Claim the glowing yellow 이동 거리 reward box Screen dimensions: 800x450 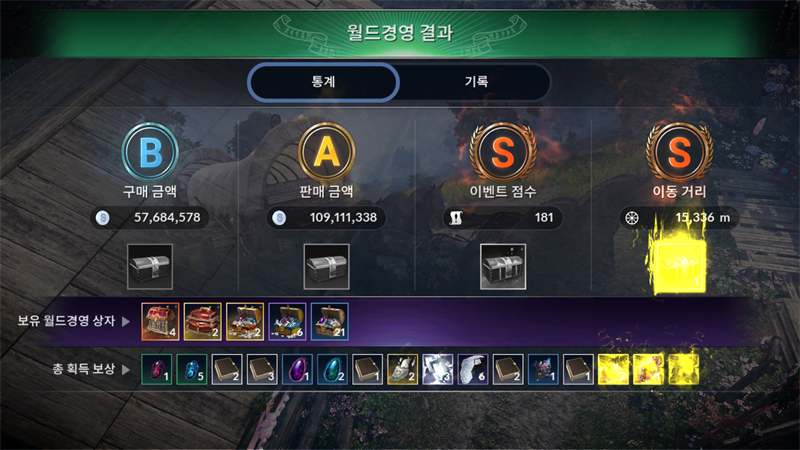point(680,266)
